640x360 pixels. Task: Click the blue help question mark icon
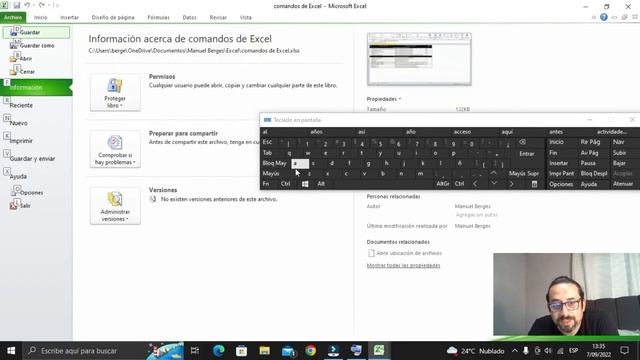604,17
